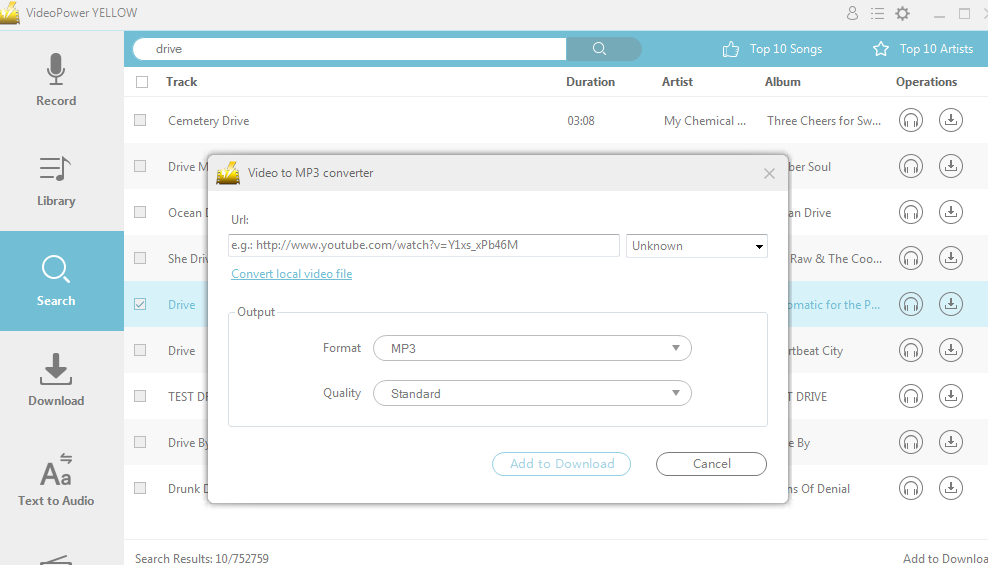The width and height of the screenshot is (988, 568).
Task: Preview the Drunk row track
Action: click(910, 488)
